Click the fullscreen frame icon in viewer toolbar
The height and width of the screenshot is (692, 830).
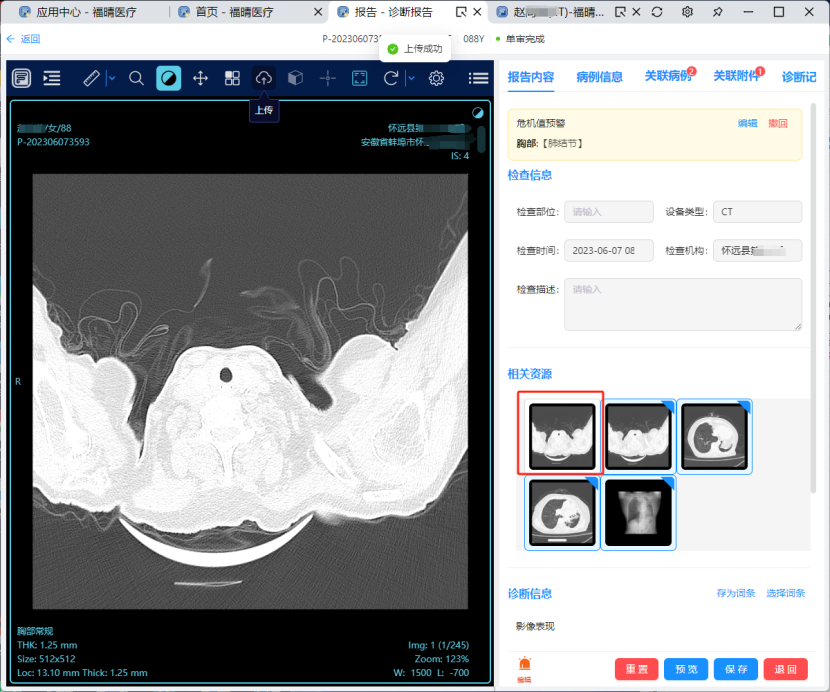coord(359,78)
